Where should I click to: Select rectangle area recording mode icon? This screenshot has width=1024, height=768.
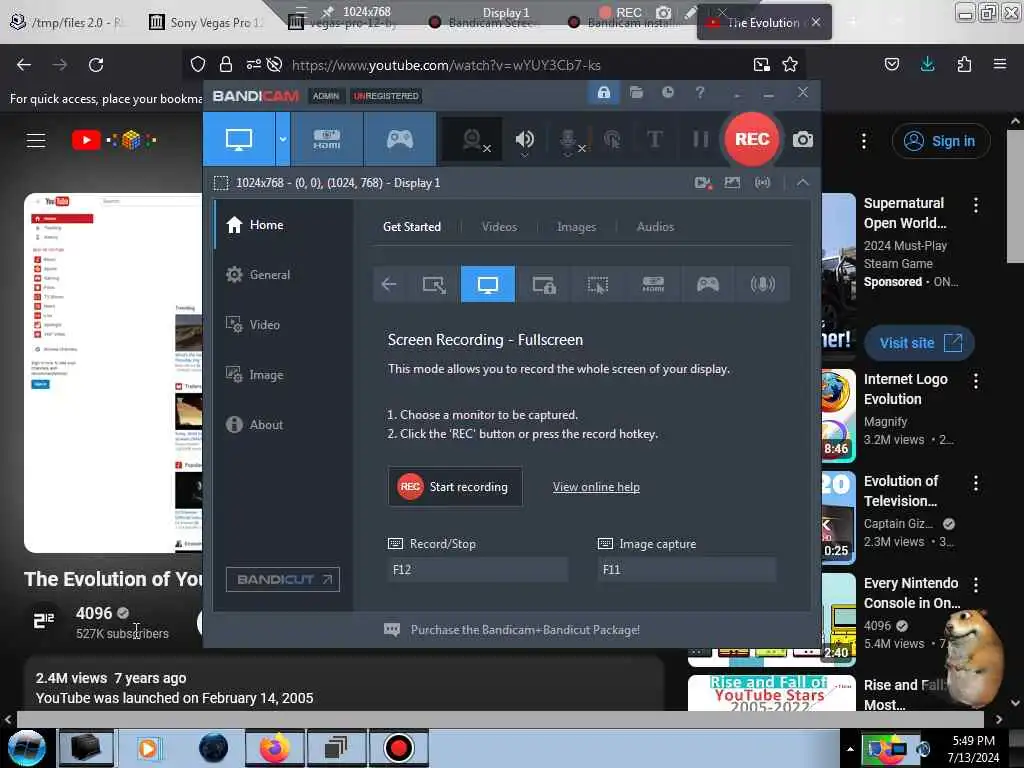tap(434, 284)
